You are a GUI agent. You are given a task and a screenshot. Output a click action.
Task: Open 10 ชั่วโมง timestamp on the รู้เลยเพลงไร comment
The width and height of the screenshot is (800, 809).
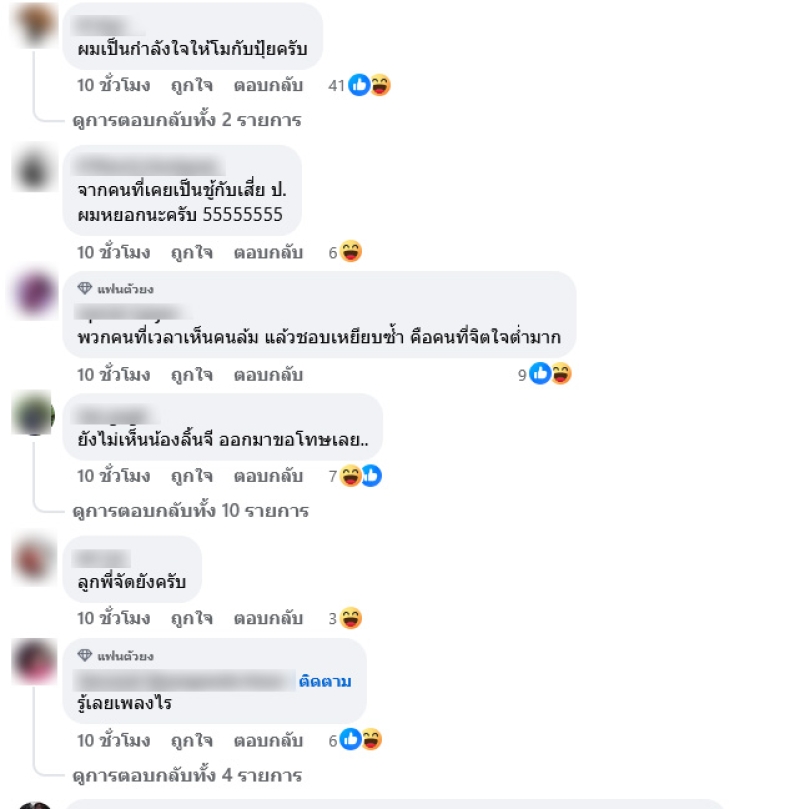click(113, 740)
